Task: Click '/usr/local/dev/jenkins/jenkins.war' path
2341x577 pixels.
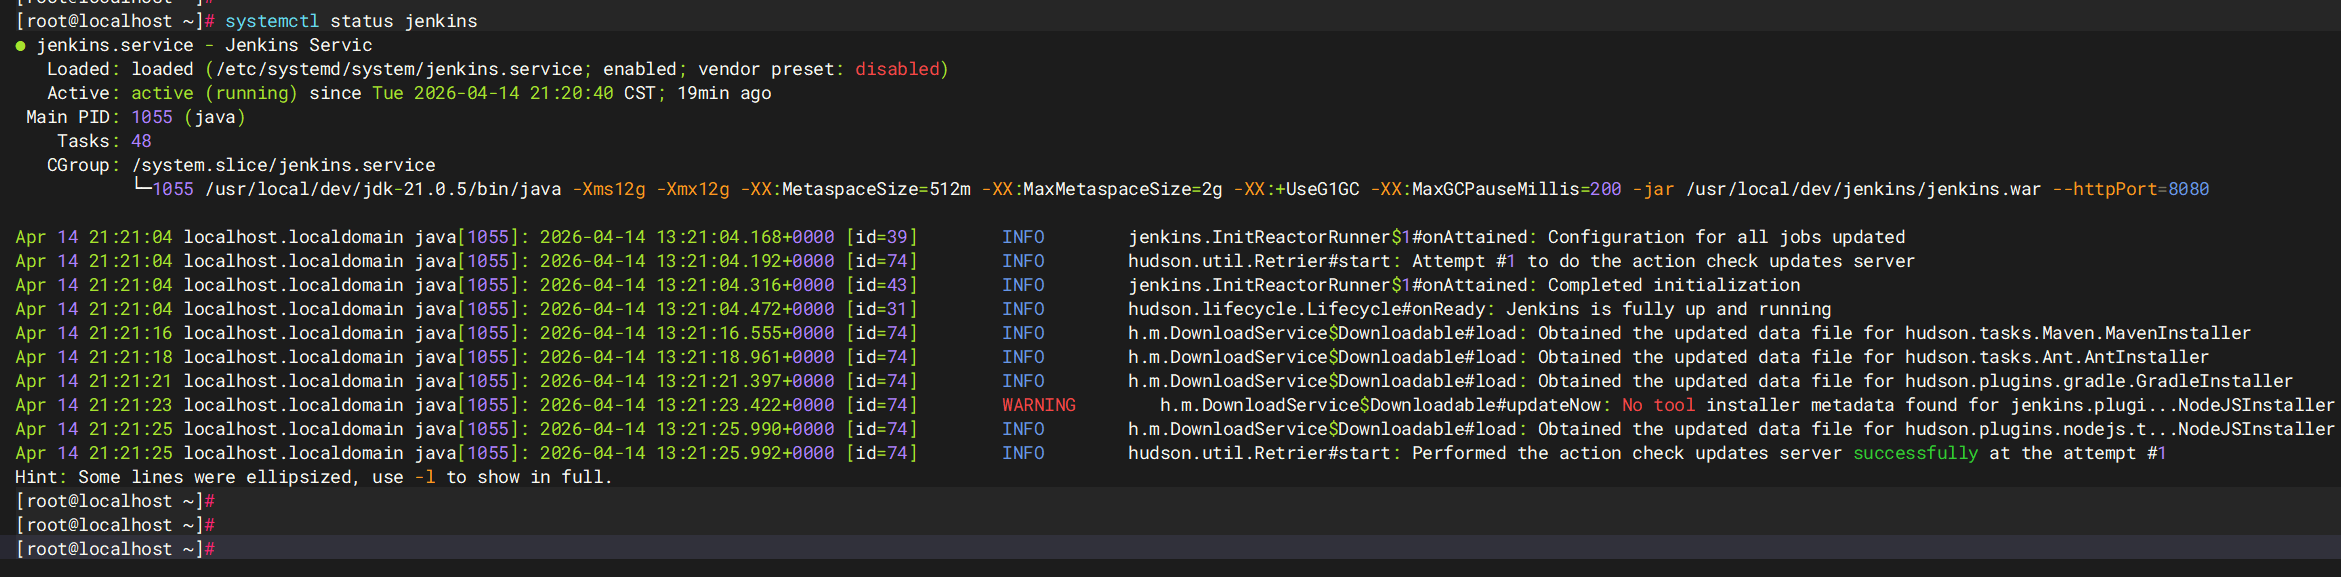Action: (x=1863, y=189)
